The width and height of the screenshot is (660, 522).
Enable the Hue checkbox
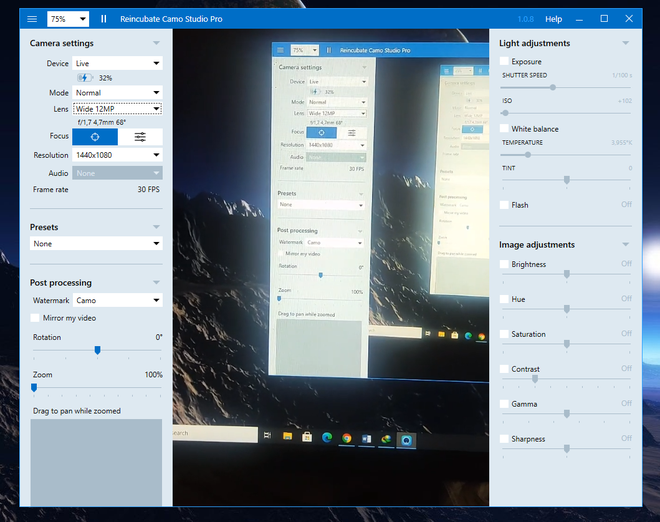click(504, 299)
